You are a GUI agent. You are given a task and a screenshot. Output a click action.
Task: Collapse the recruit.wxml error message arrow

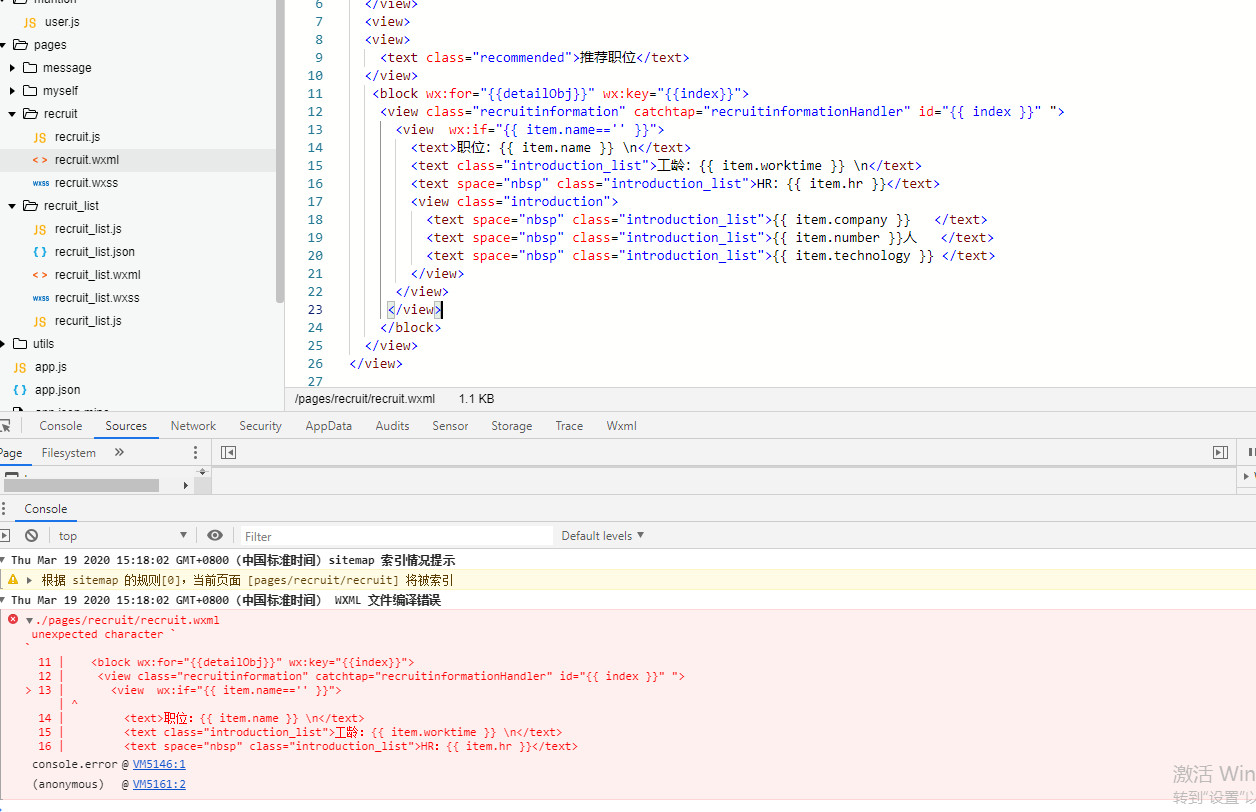[x=30, y=621]
